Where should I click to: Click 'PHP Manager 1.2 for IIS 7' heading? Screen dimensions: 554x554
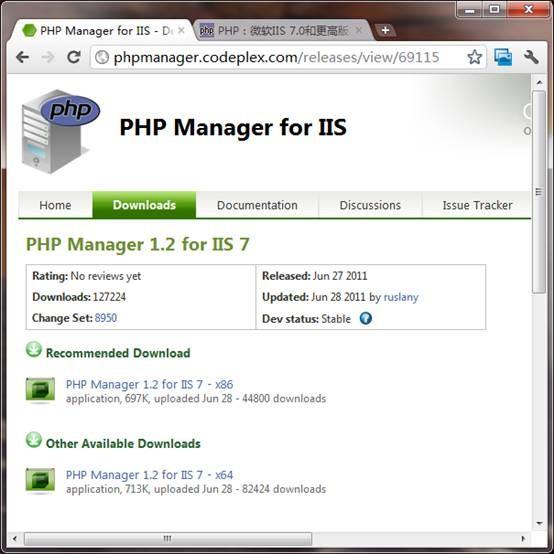tap(138, 244)
